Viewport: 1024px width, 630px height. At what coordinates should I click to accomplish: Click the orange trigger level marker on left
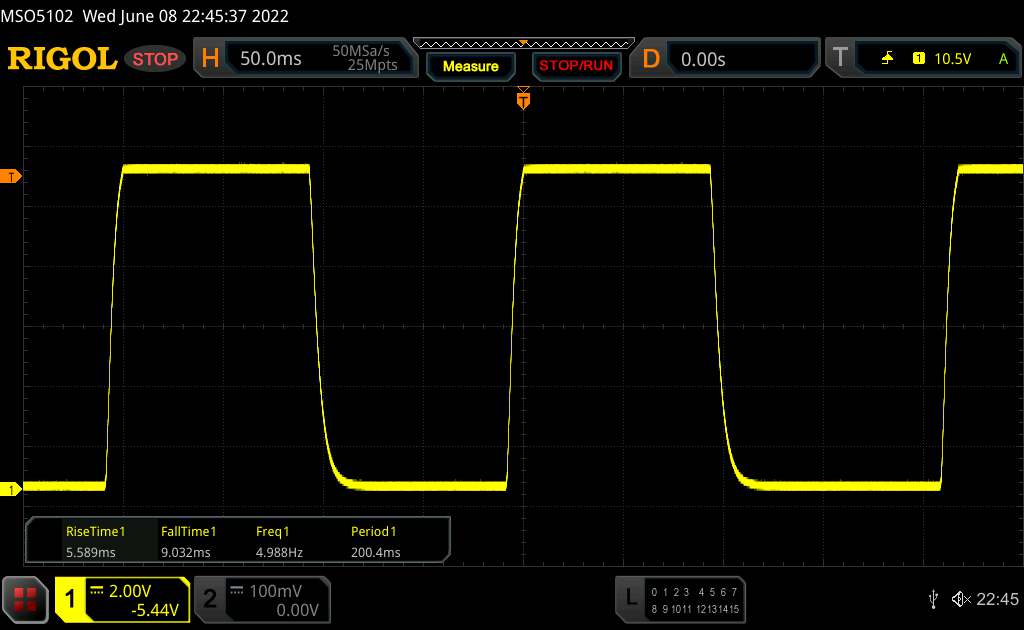[12, 177]
